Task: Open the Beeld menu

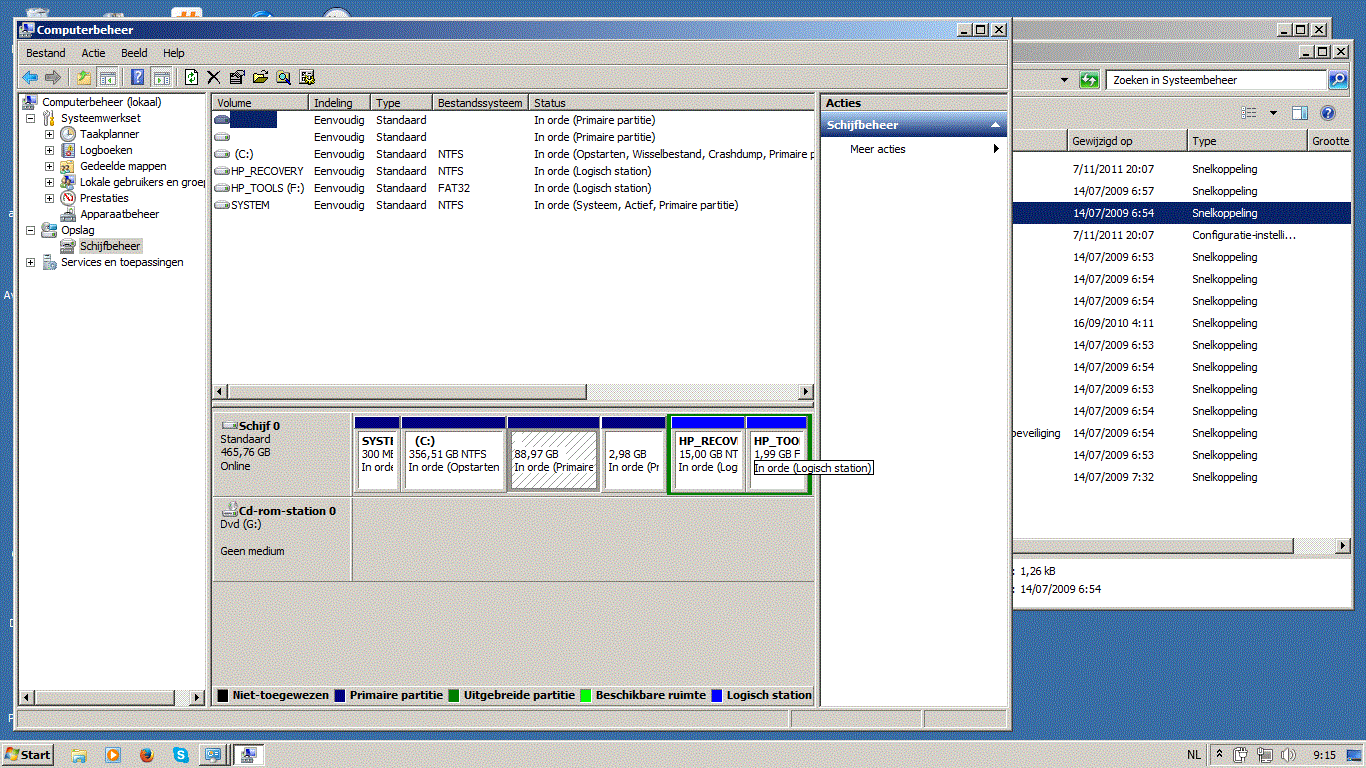Action: [134, 53]
